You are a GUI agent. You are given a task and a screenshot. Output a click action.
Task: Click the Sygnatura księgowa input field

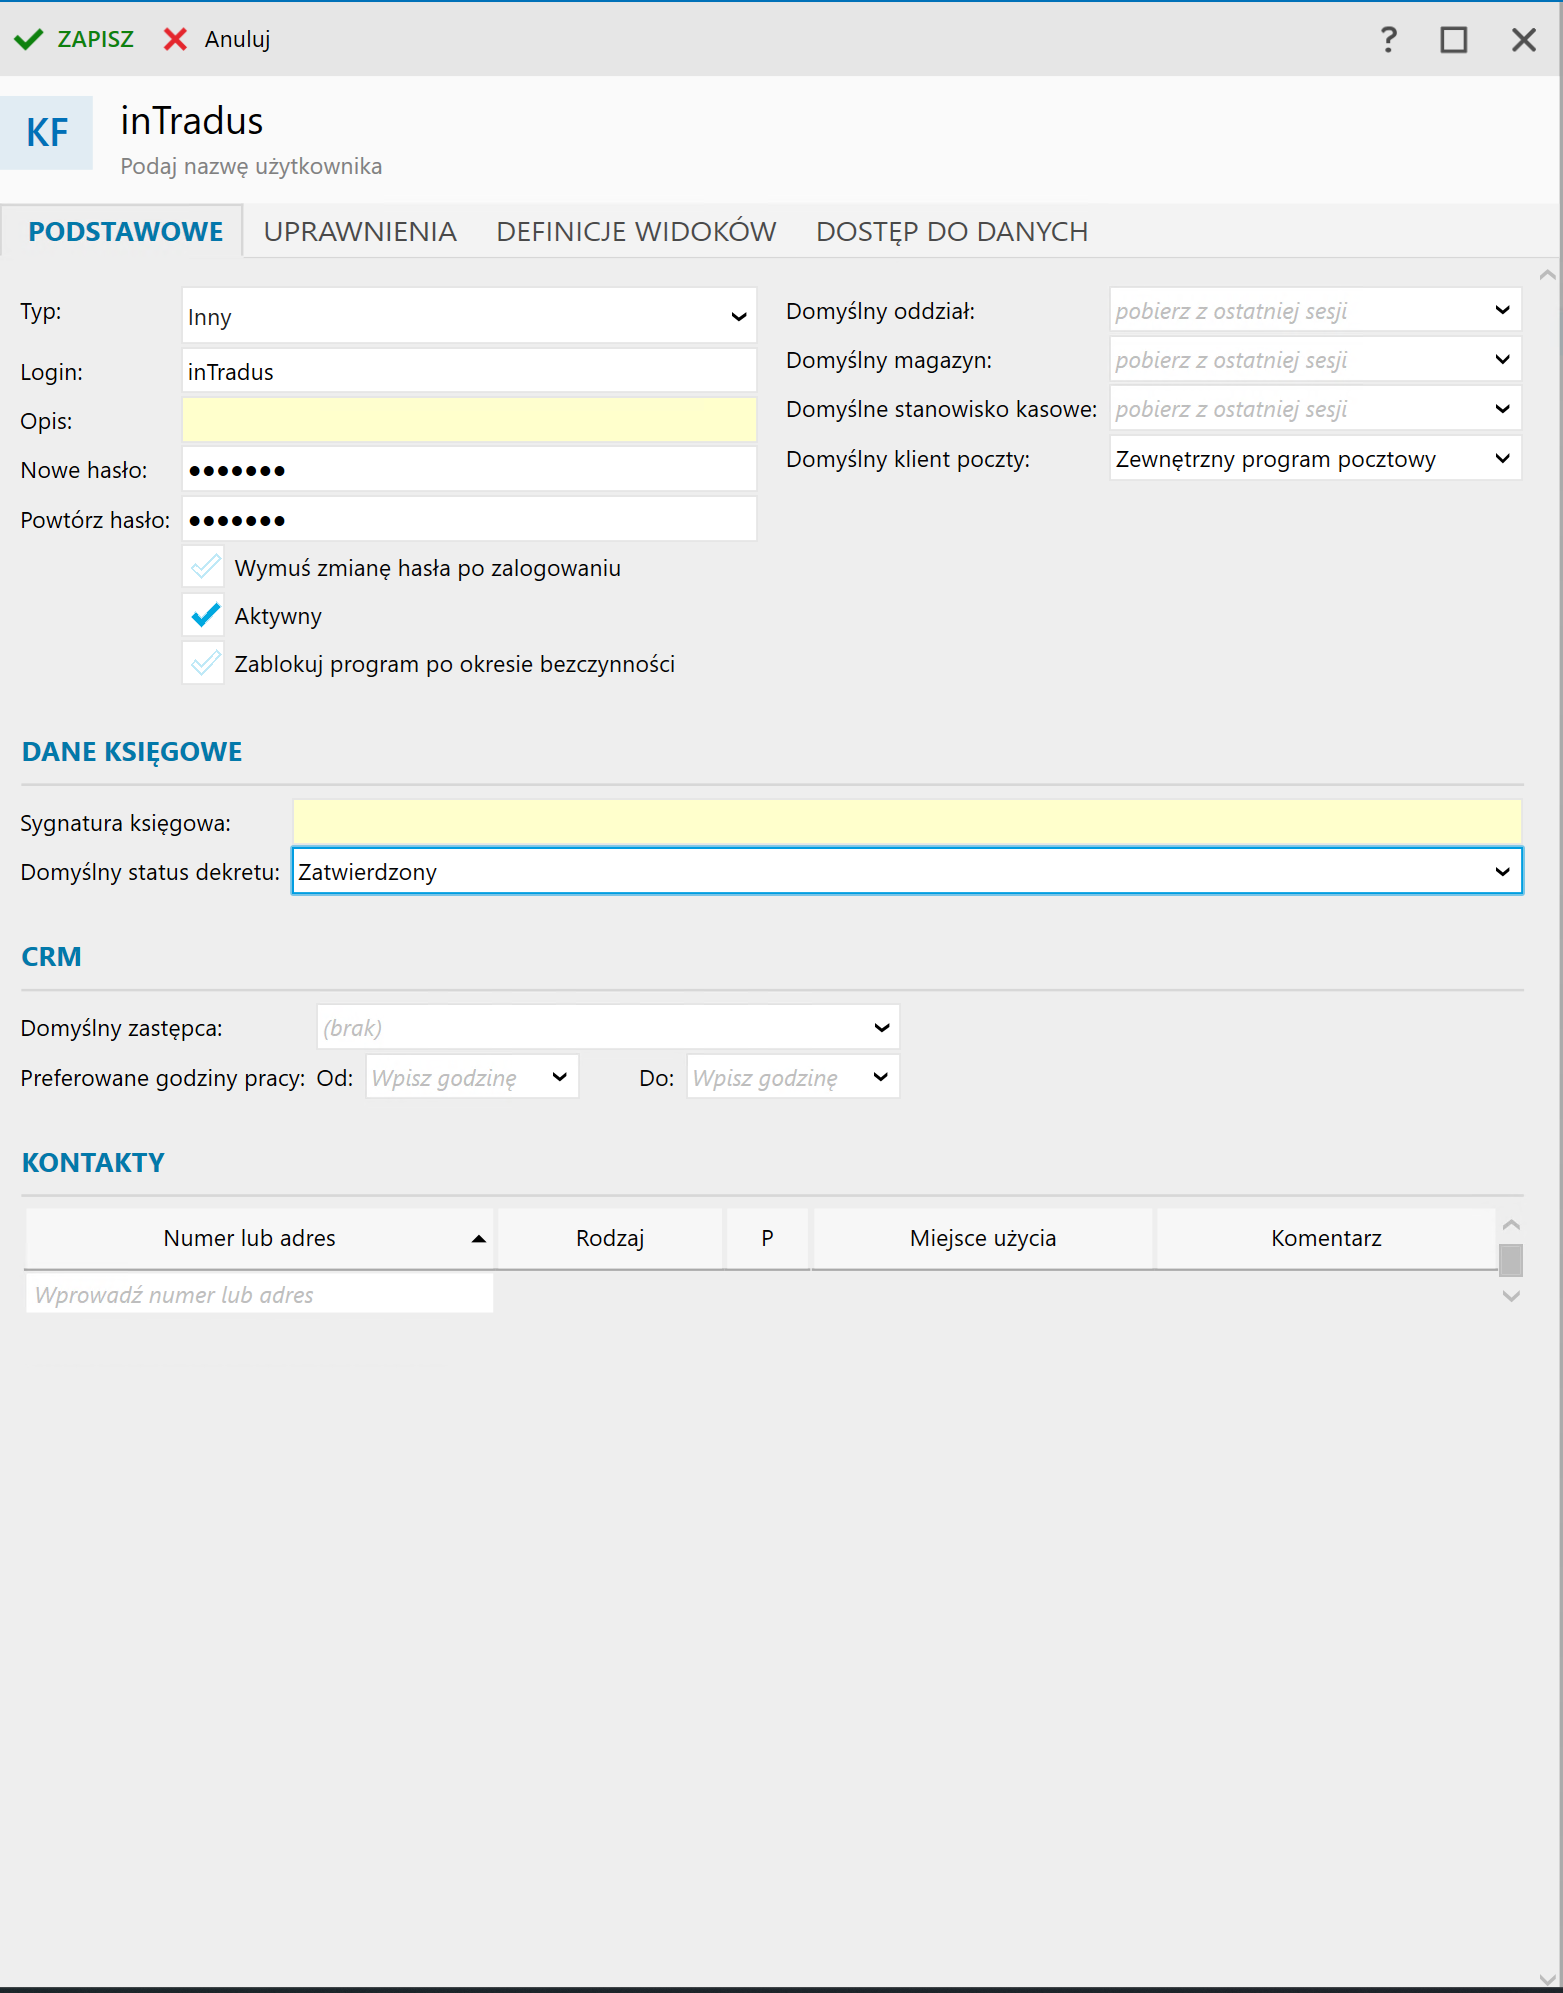click(906, 822)
